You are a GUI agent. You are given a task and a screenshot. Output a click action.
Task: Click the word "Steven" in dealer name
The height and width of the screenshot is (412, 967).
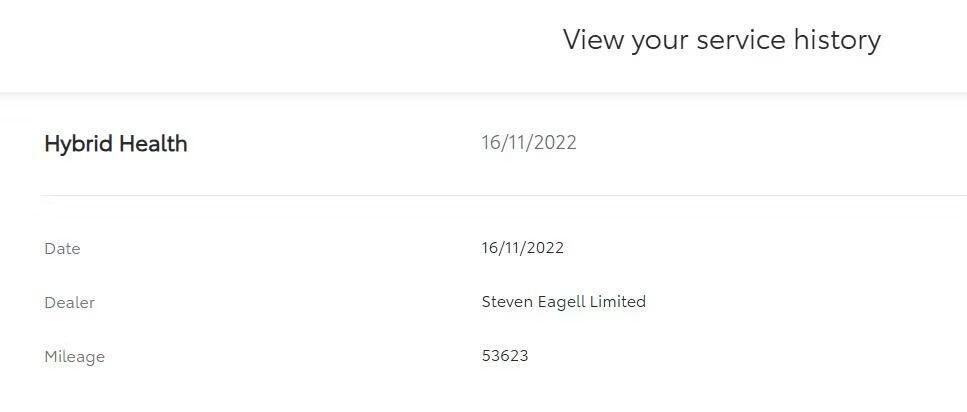click(x=507, y=302)
